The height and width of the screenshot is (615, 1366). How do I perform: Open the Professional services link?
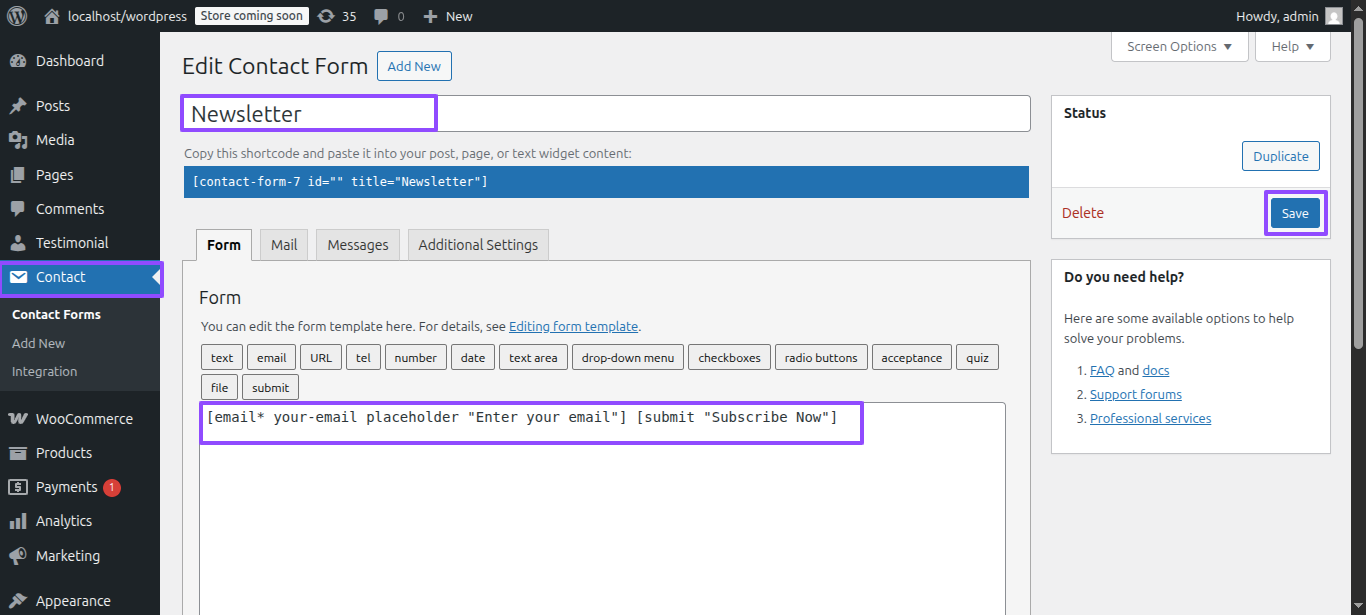[1150, 418]
